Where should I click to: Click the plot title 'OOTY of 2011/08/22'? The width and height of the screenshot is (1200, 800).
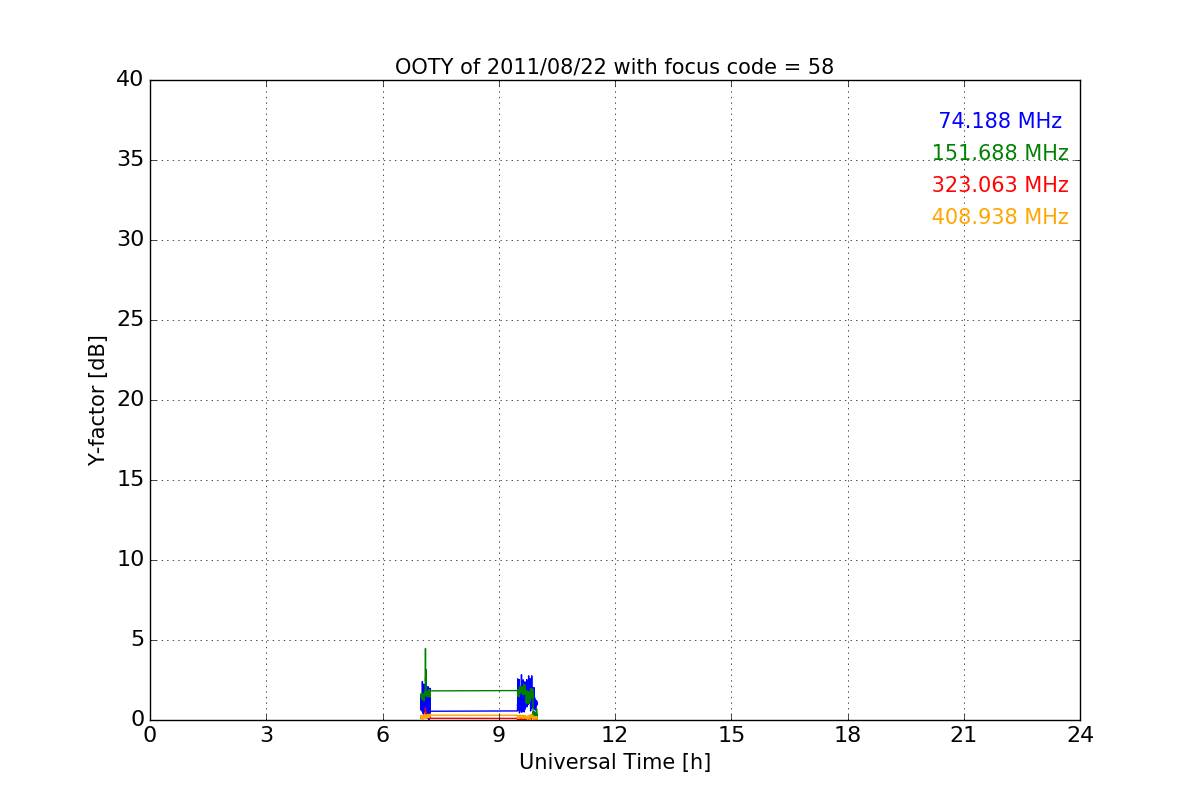[x=614, y=67]
